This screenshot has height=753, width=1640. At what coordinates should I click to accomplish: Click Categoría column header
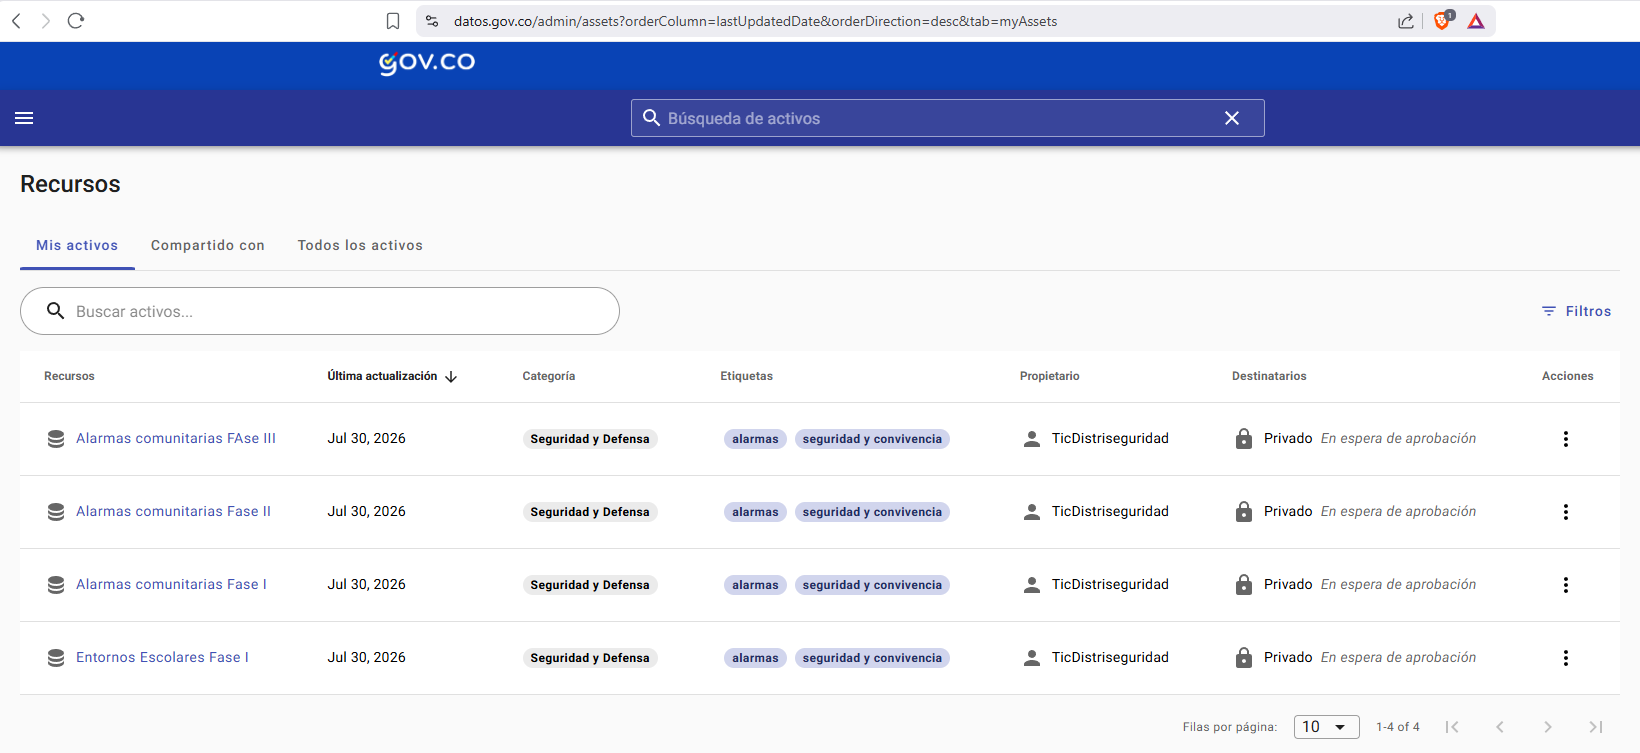click(548, 376)
